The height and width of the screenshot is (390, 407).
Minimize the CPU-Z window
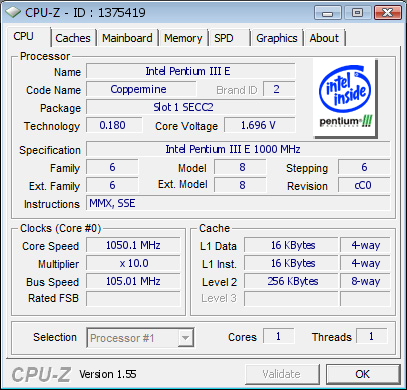tap(328, 13)
